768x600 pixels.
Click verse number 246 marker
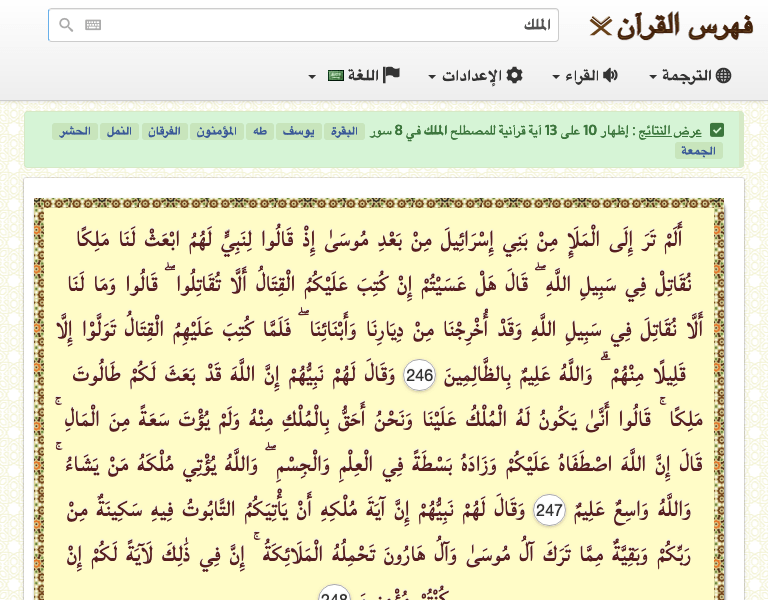tap(419, 376)
